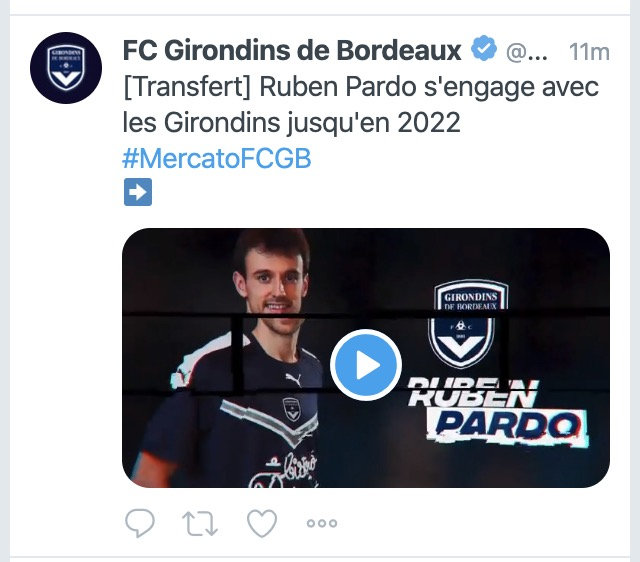This screenshot has height=562, width=640.
Task: Retweet the Ruben Pardo transfer post
Action: tap(200, 523)
